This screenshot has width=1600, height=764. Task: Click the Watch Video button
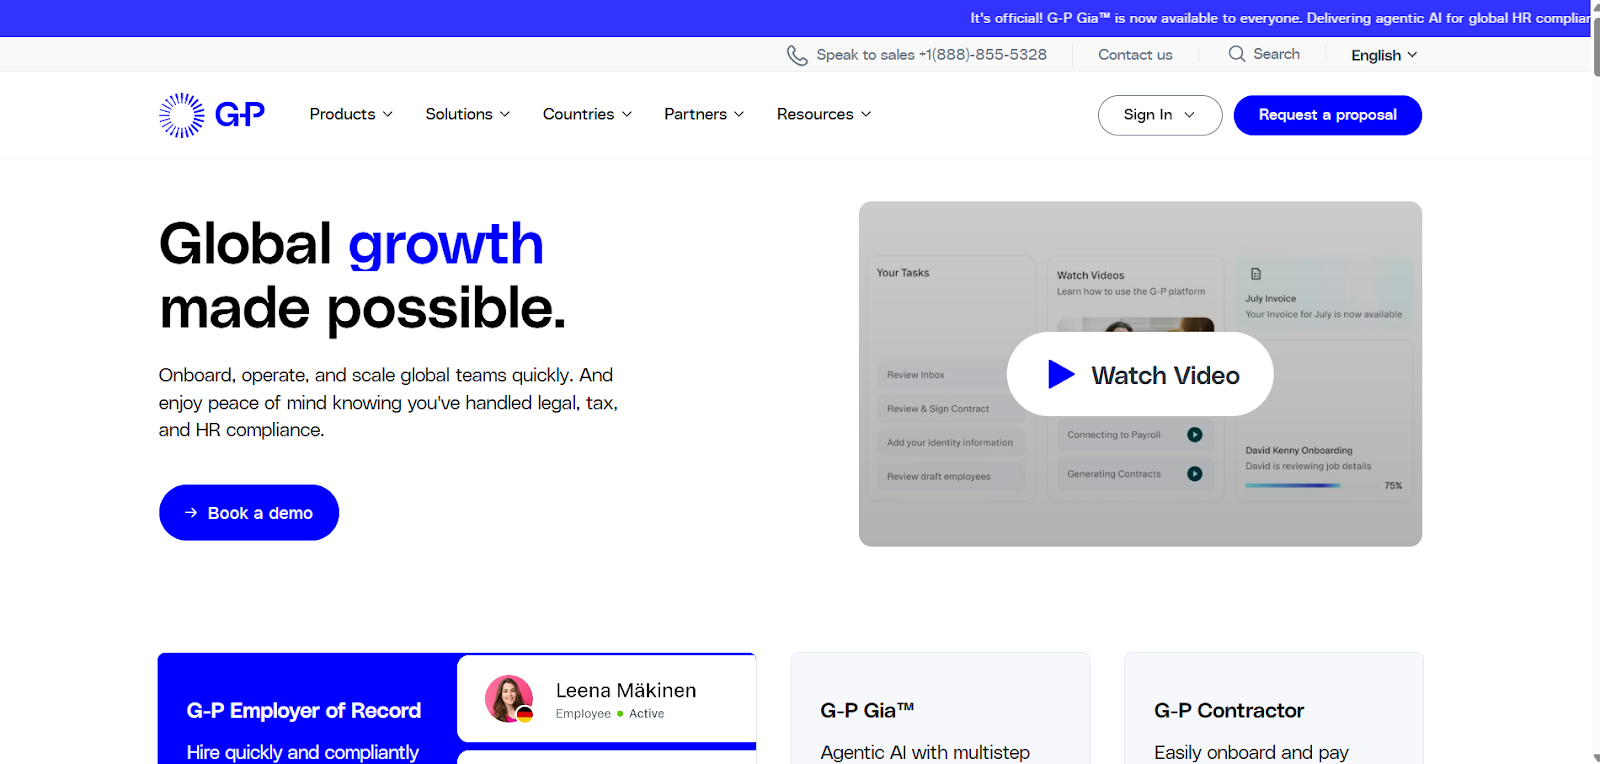coord(1140,374)
